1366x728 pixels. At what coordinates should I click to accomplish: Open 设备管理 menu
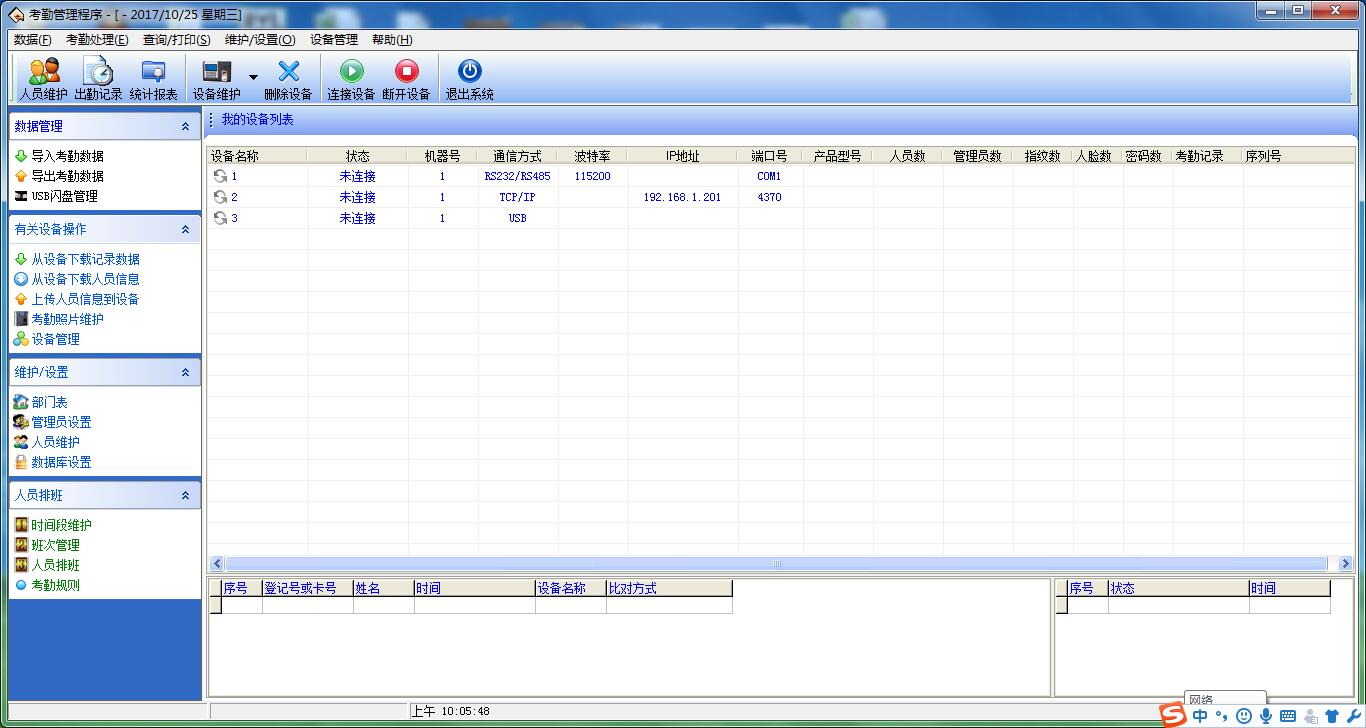pyautogui.click(x=334, y=40)
